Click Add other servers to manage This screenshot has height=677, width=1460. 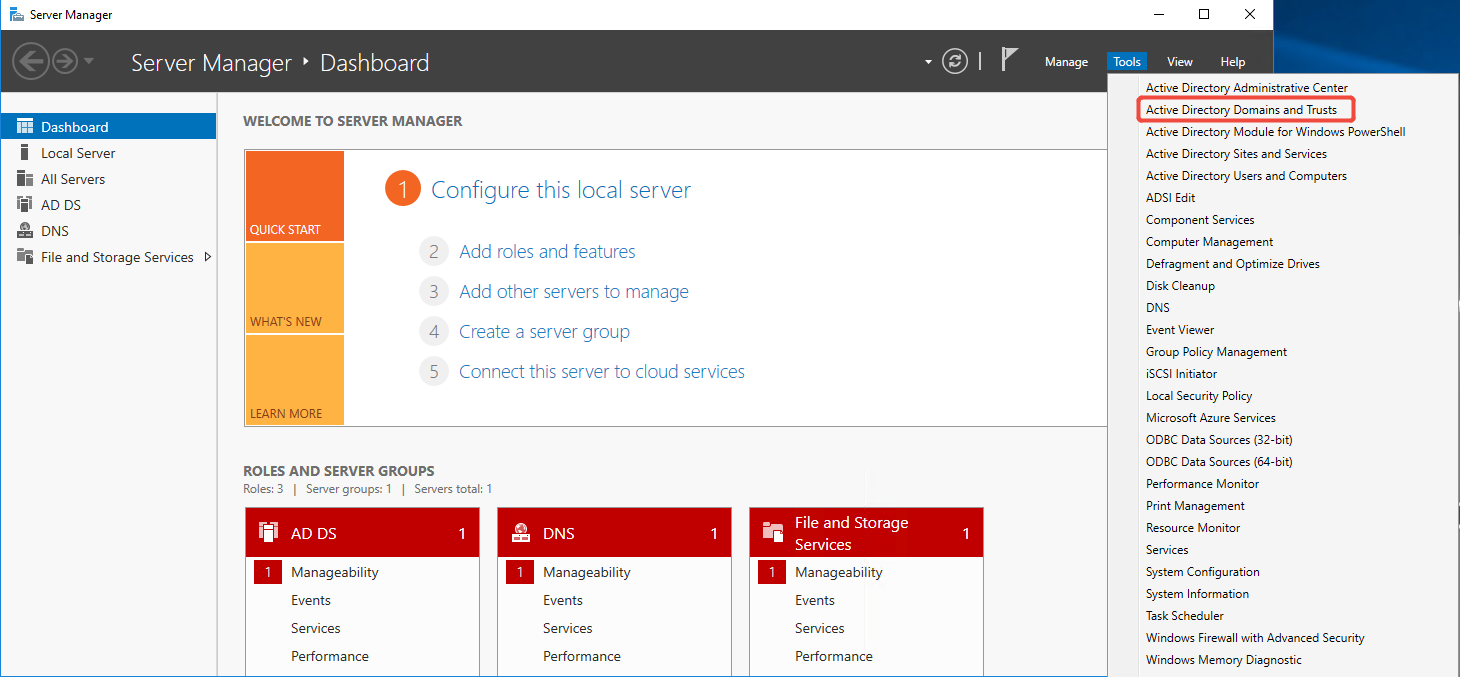tap(574, 292)
